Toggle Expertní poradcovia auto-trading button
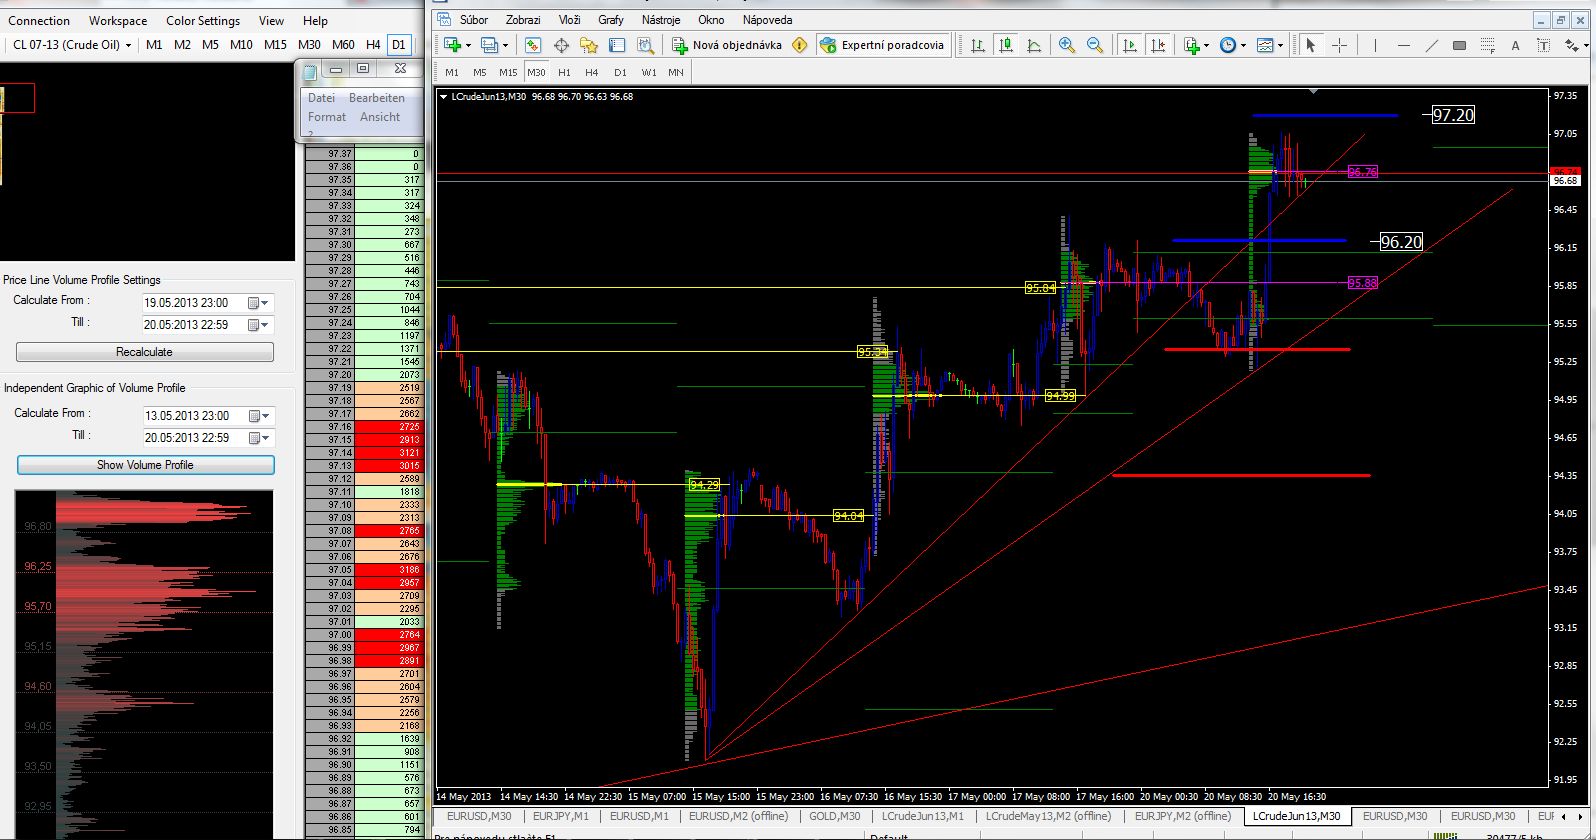The image size is (1596, 840). point(882,45)
